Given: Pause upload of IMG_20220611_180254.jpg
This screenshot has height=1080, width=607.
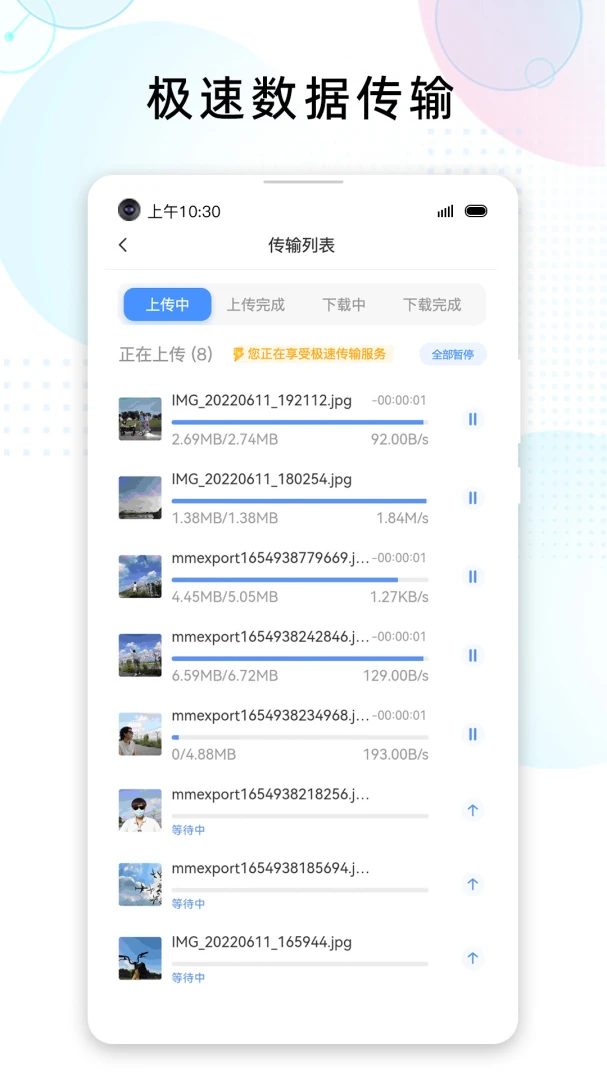Looking at the screenshot, I should (473, 498).
